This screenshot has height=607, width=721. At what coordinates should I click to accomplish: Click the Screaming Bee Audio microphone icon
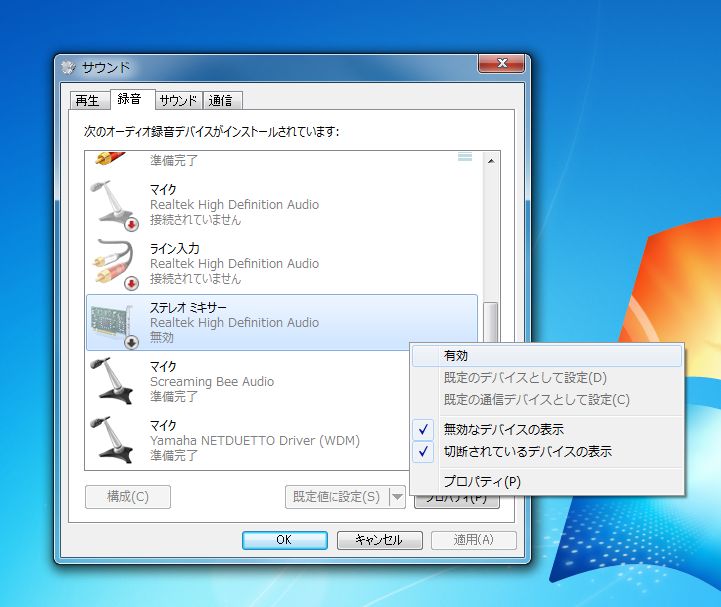point(112,381)
